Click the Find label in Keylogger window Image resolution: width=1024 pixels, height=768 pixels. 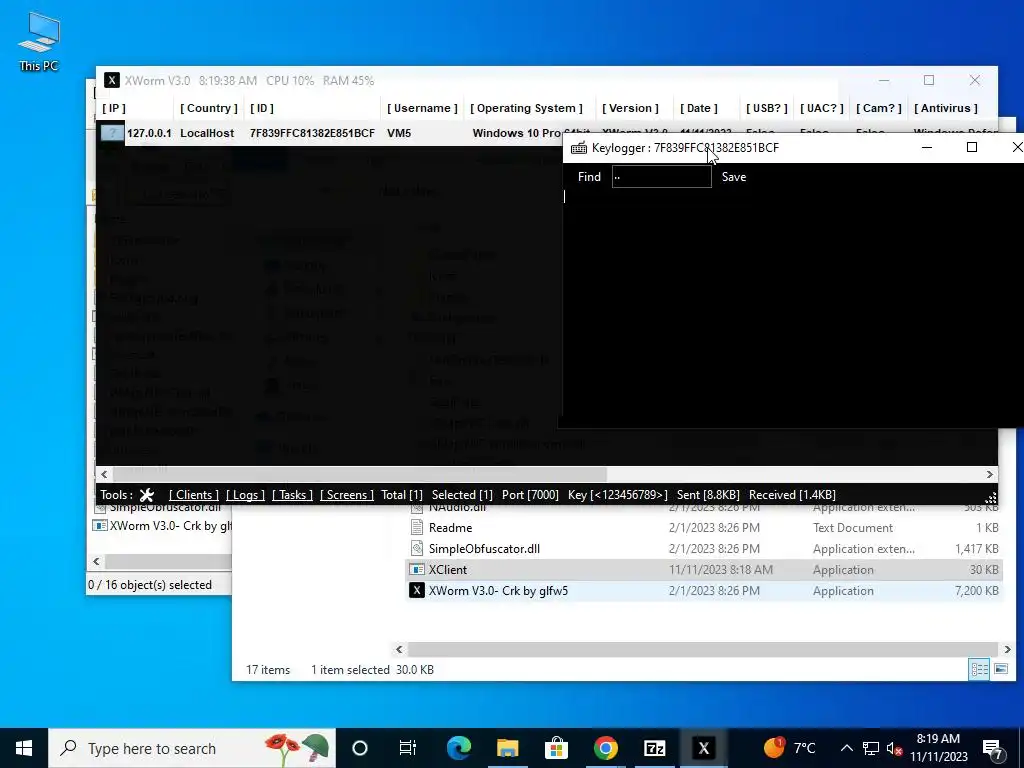589,177
